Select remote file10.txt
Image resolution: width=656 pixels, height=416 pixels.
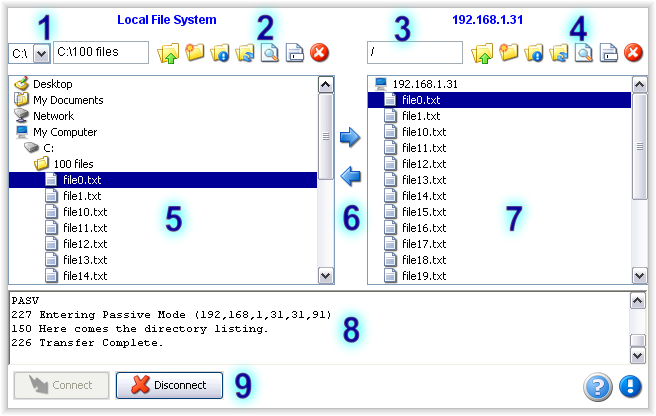424,132
